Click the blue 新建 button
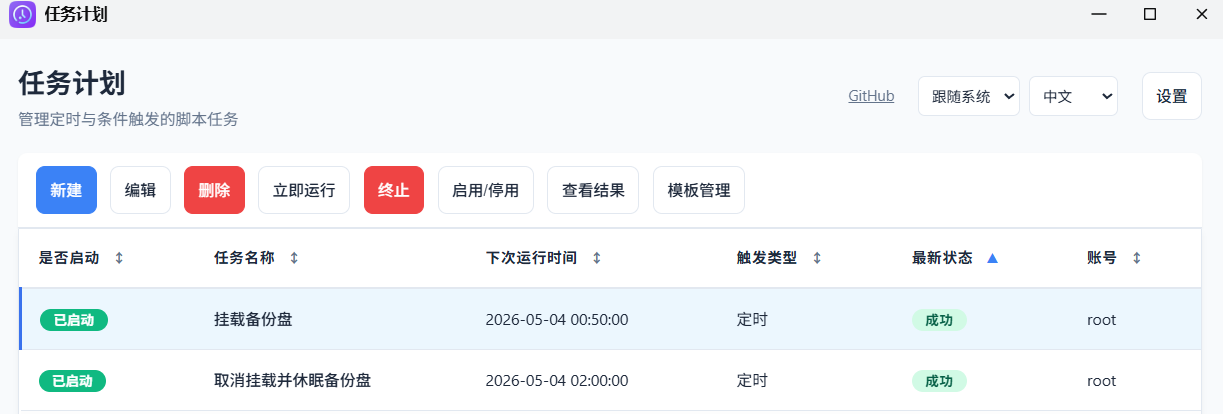 coord(66,190)
